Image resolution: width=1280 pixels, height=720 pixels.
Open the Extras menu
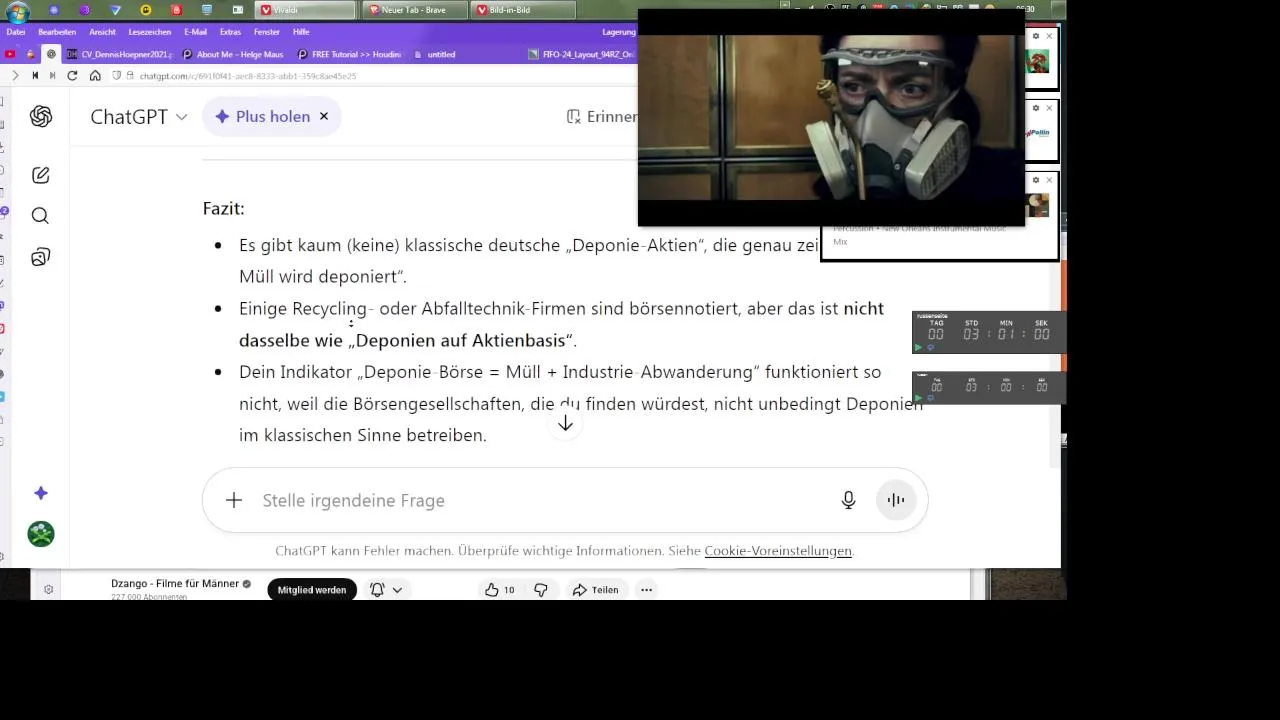coord(230,32)
